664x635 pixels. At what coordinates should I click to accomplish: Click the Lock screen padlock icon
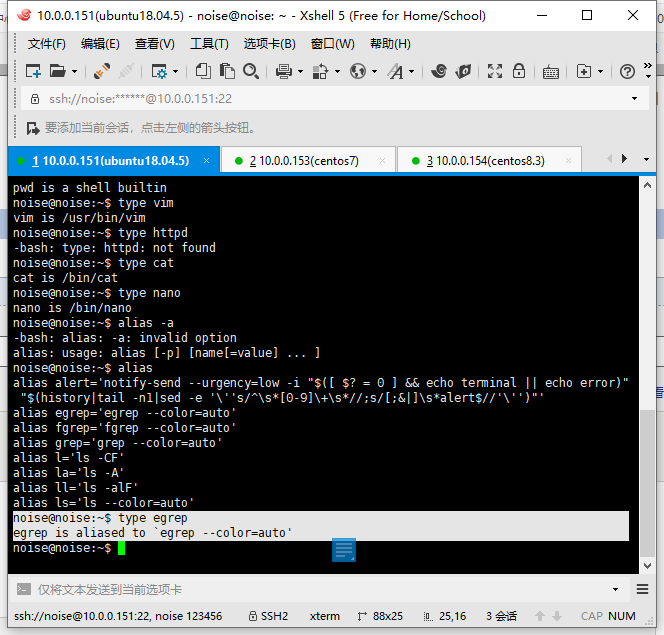coord(519,71)
